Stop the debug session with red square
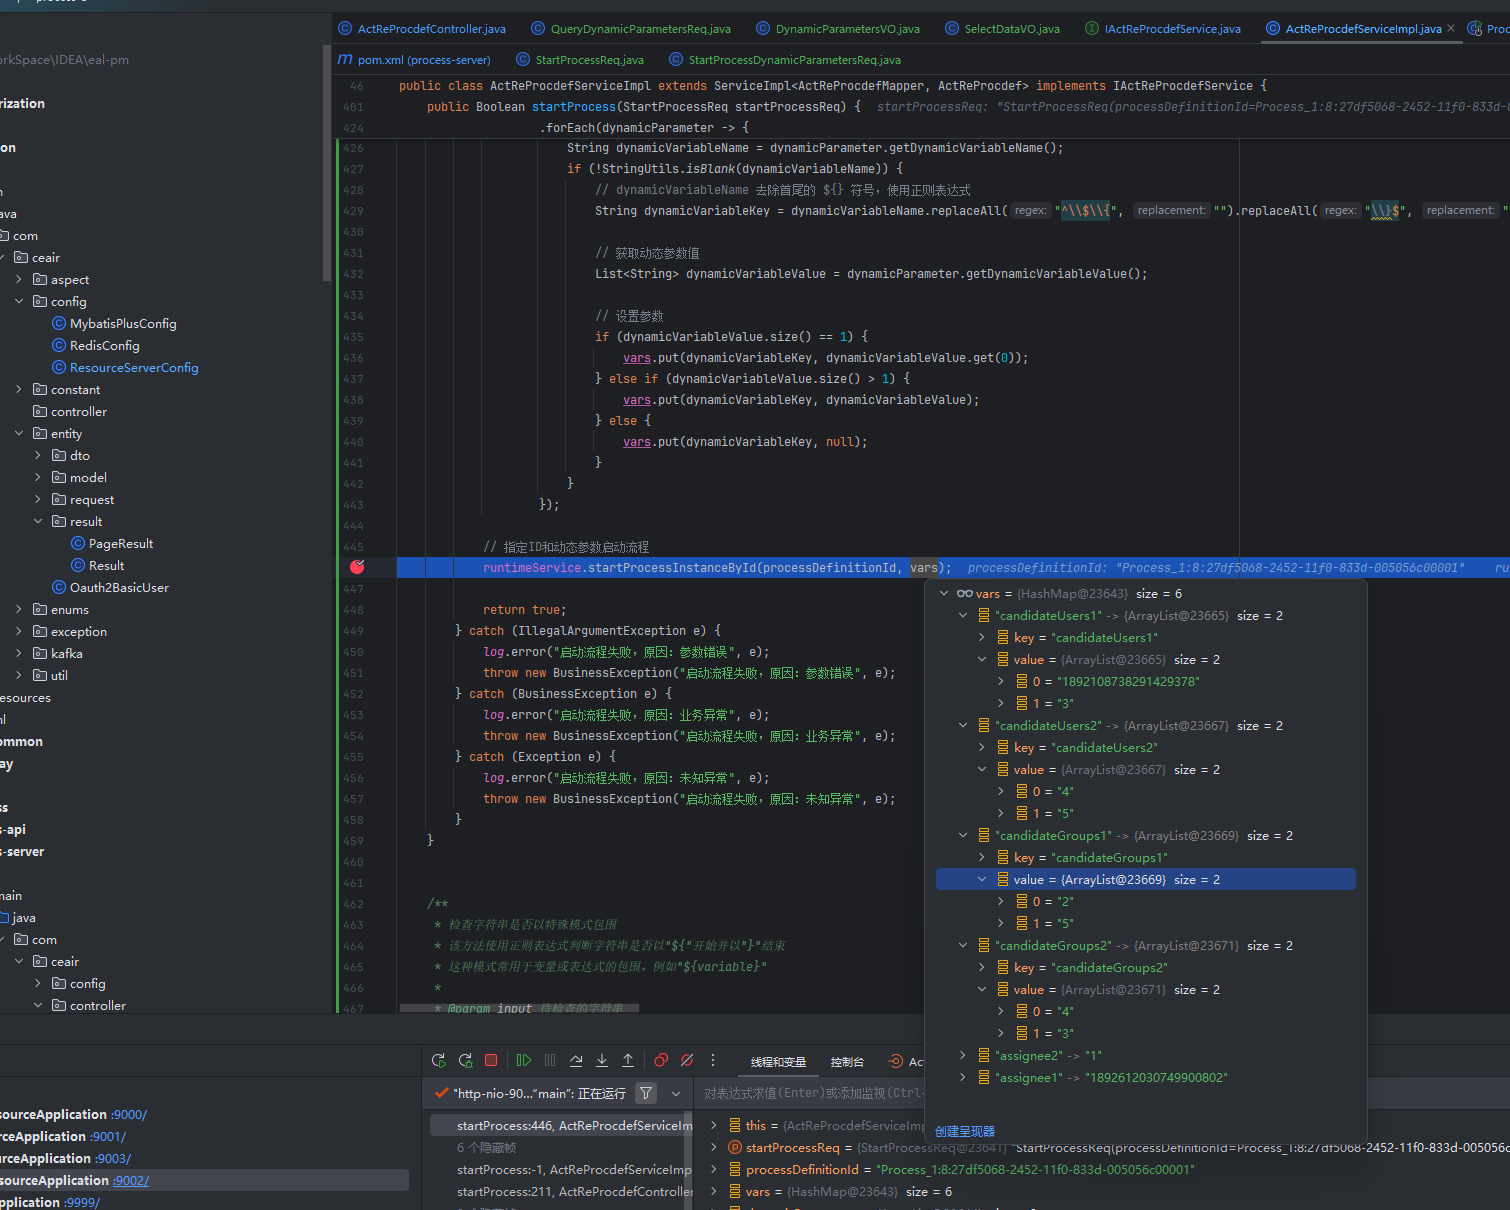 pos(491,1061)
